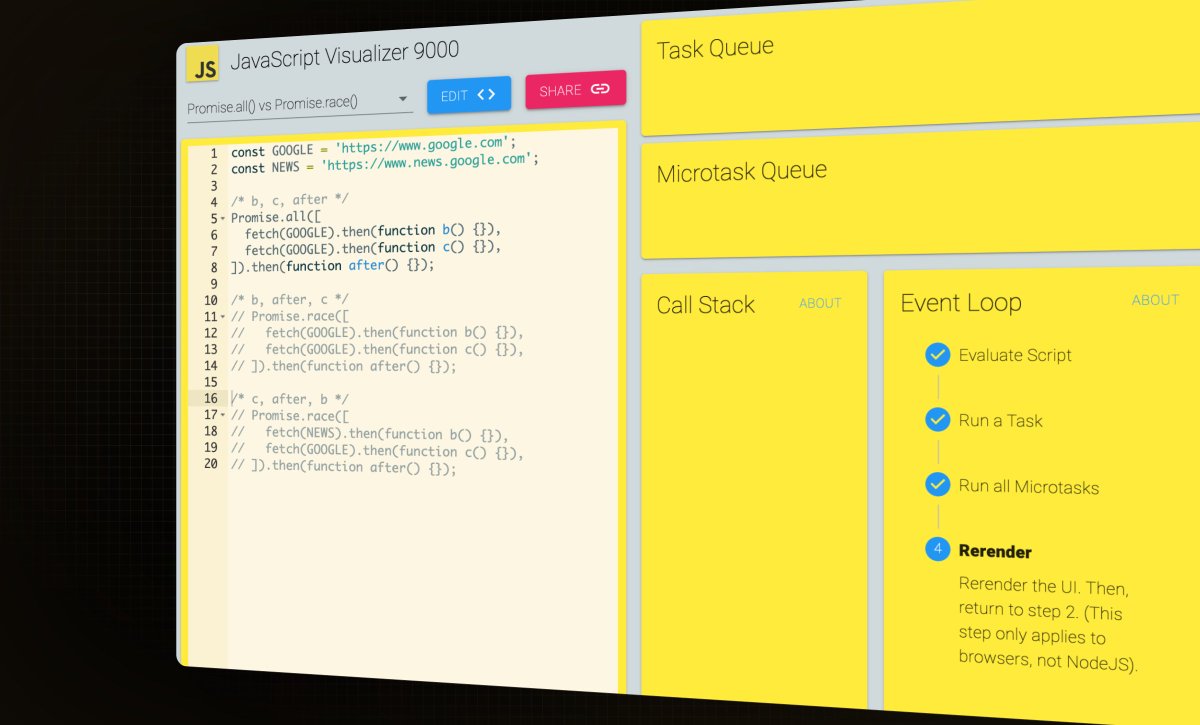Click the EDIT button
The image size is (1200, 725).
click(x=469, y=95)
